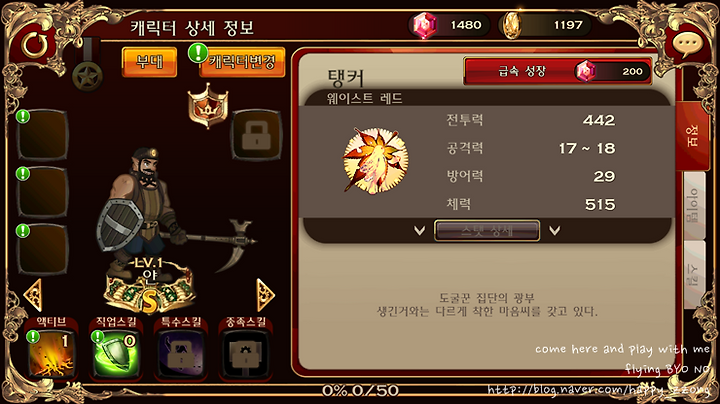The width and height of the screenshot is (720, 404).
Task: Select the top empty equipment slot
Action: pos(42,135)
